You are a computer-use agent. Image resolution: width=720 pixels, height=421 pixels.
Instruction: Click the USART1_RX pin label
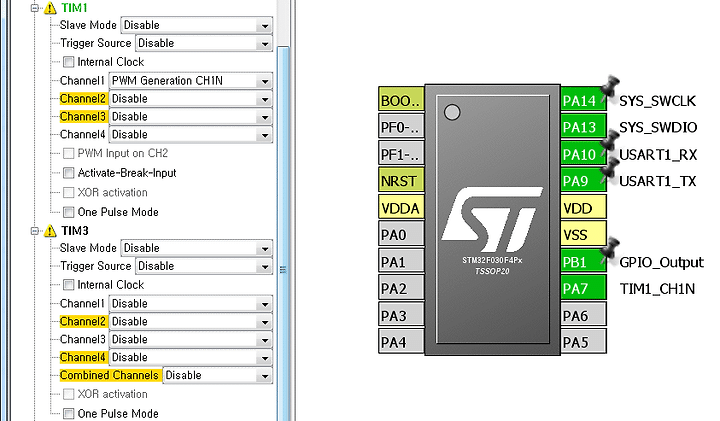[658, 155]
